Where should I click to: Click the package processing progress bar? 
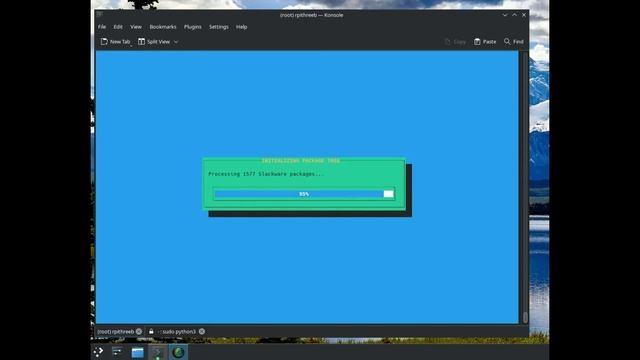304,194
